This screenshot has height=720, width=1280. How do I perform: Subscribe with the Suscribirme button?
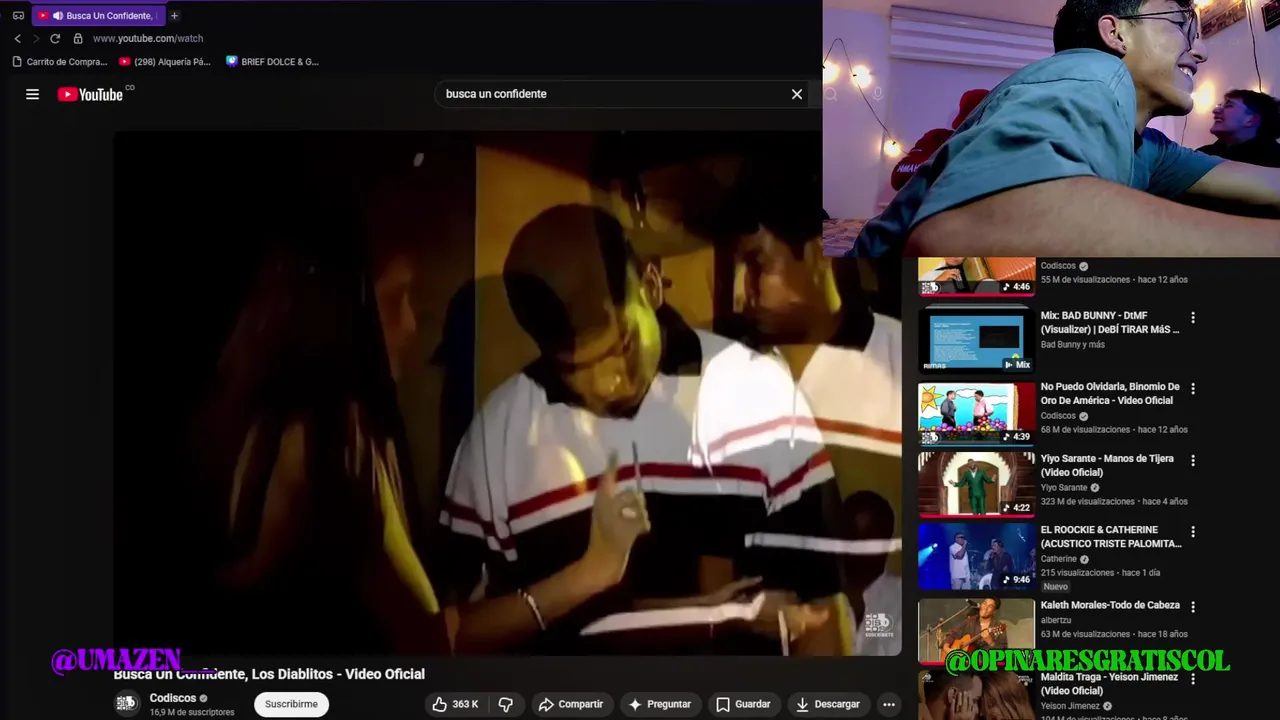click(x=291, y=704)
